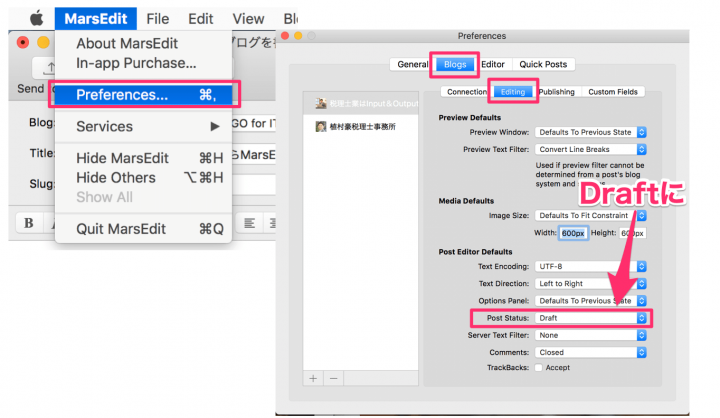The image size is (720, 418).
Task: Click the image Width field
Action: (573, 233)
